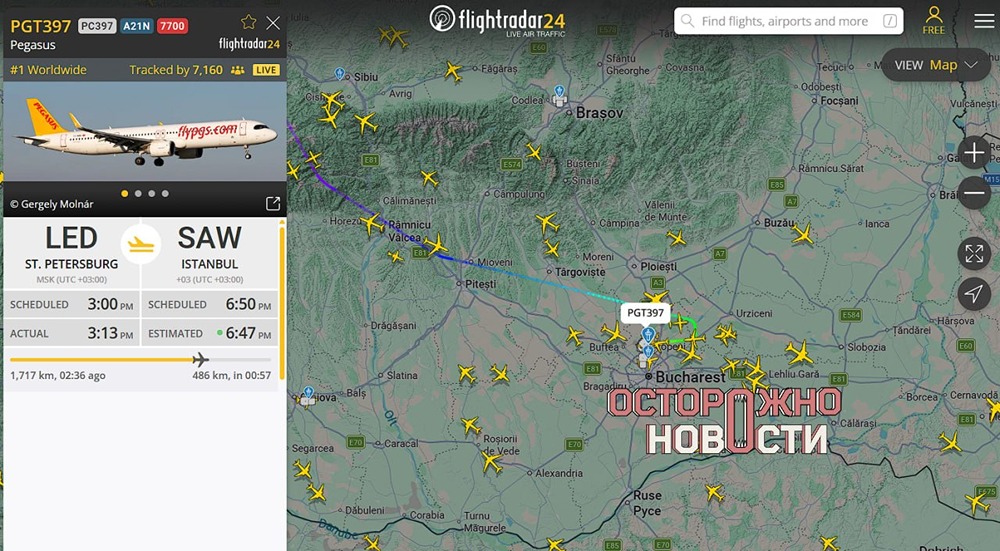Expand the VIEW Map dropdown
The image size is (1000, 551).
coord(936,65)
